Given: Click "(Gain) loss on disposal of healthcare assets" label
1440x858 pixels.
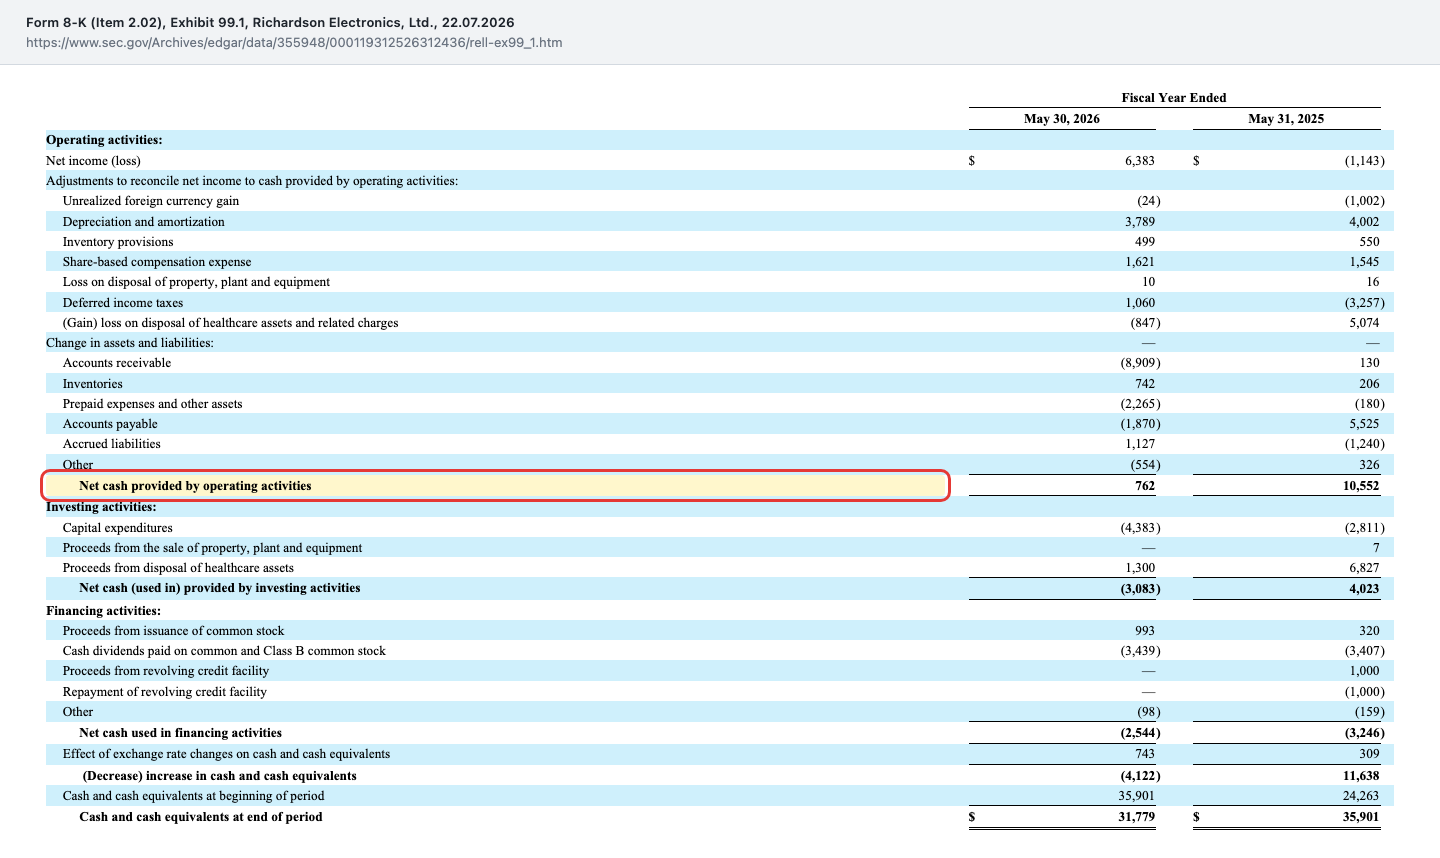Looking at the screenshot, I should (230, 323).
